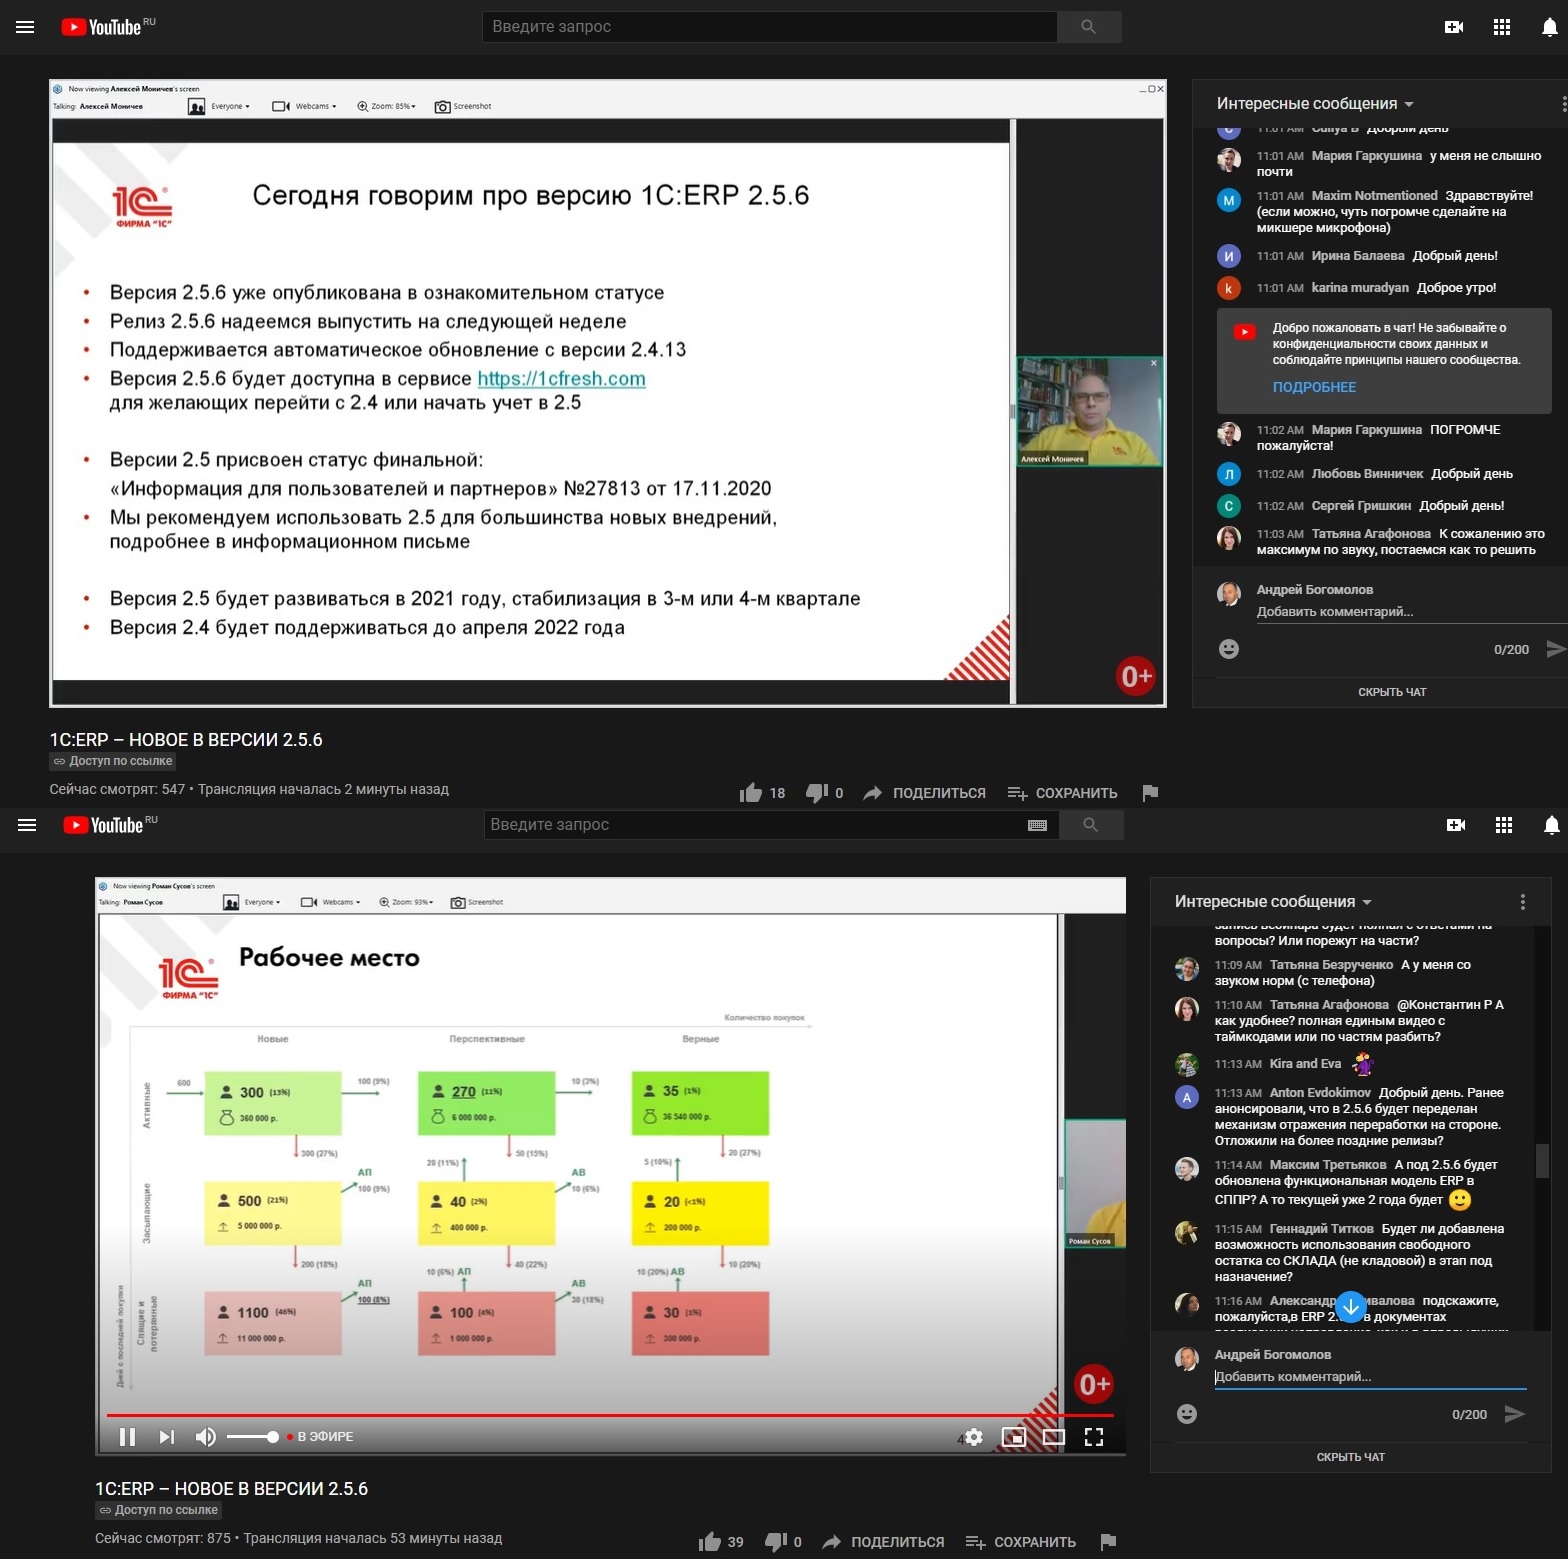Click author name Kira and Eva in chat

tap(1305, 1064)
